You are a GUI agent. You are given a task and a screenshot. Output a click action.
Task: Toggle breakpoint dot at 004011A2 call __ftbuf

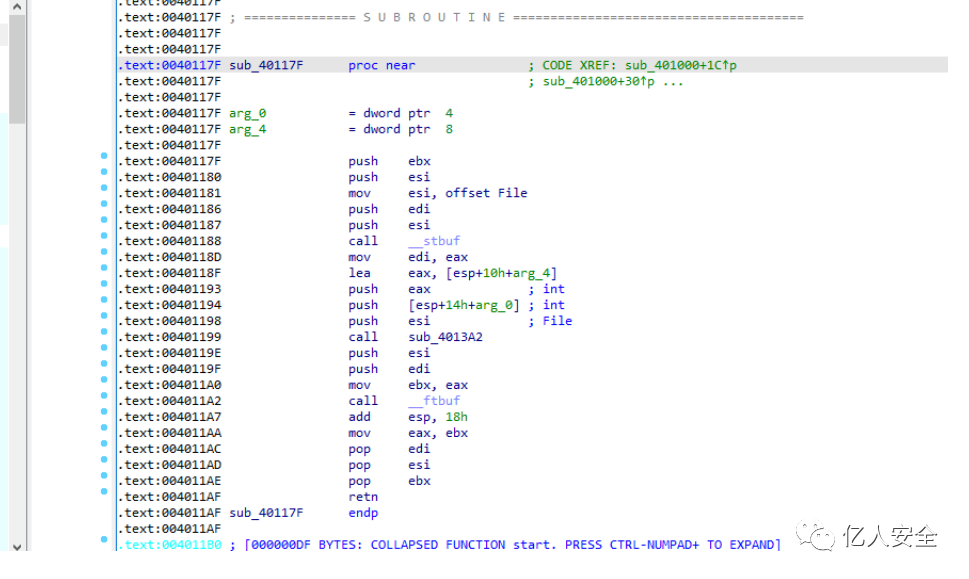tap(104, 396)
